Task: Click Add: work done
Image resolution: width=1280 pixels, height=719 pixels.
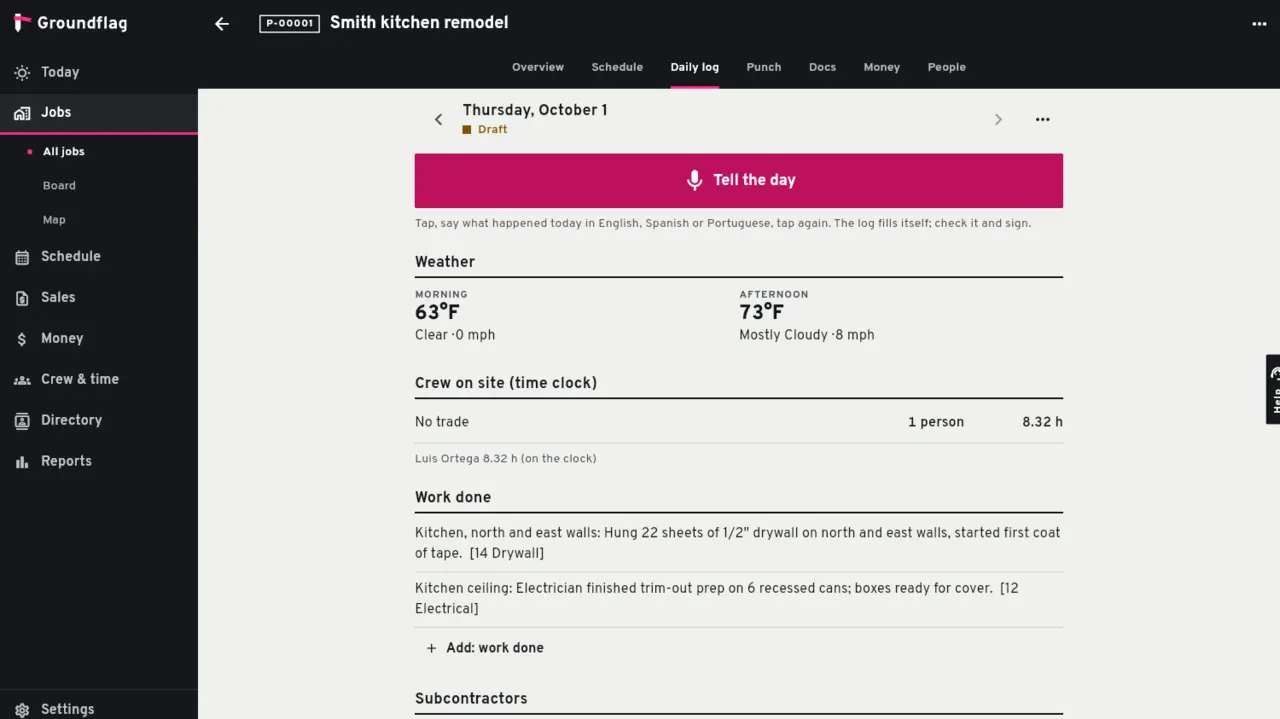Action: pos(485,648)
